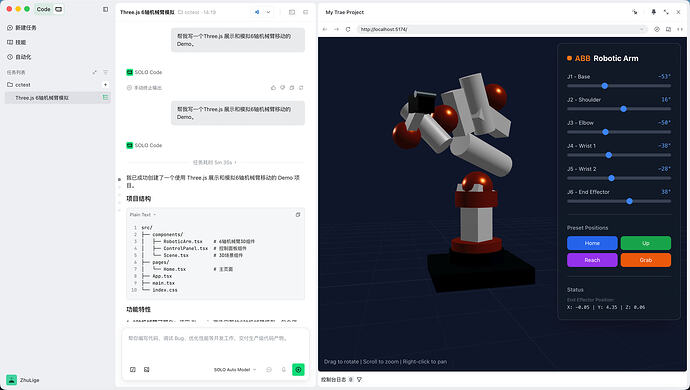Click the panel layout icon in chat header

[292, 12]
